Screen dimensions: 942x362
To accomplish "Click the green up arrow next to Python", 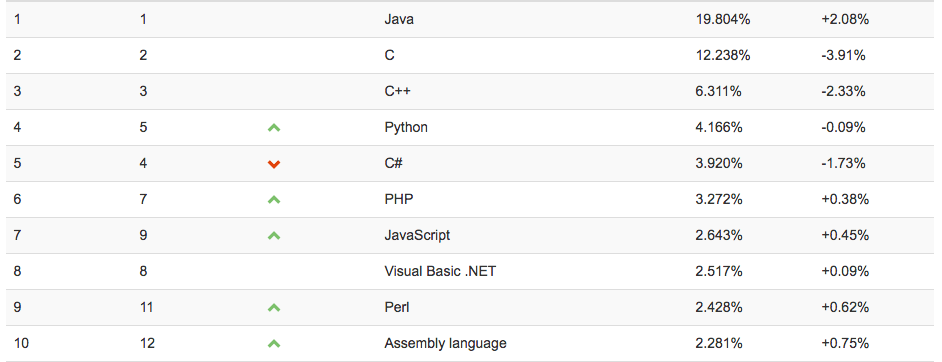I will pyautogui.click(x=274, y=128).
